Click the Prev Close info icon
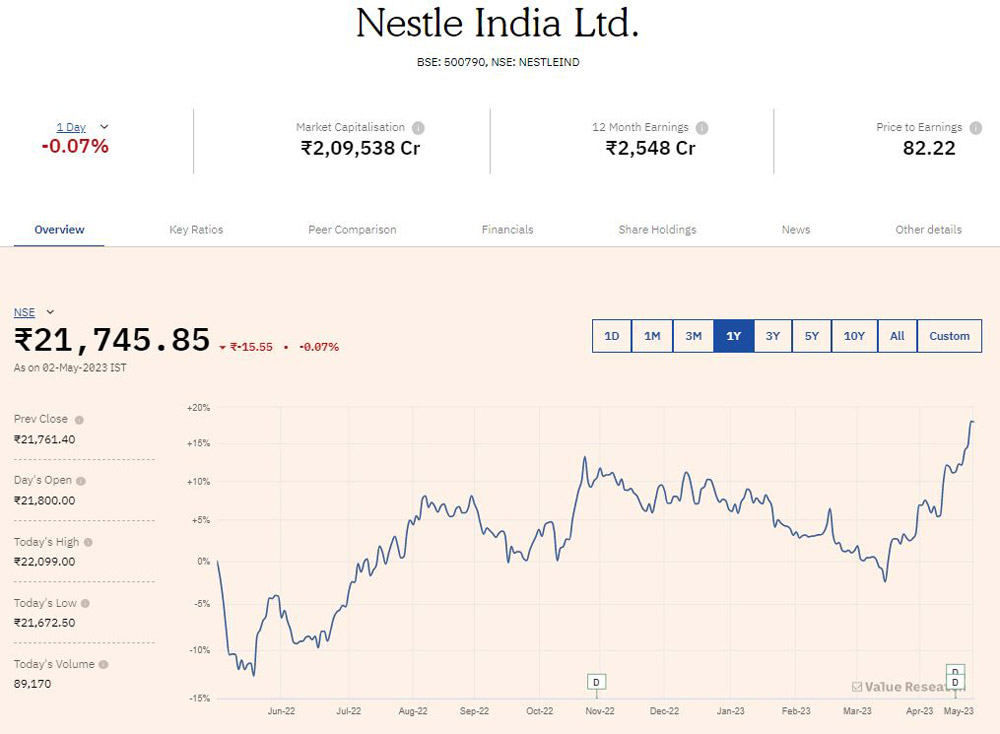 point(79,420)
